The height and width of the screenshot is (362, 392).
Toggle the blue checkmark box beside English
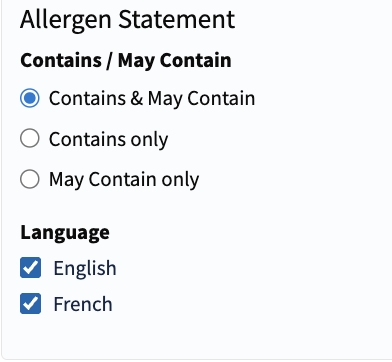point(30,268)
